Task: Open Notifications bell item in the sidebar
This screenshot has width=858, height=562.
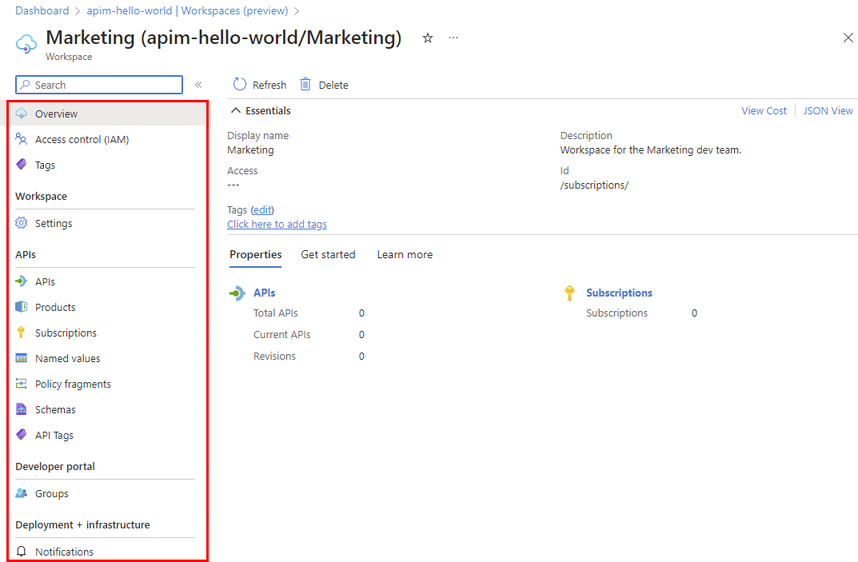Action: point(64,552)
